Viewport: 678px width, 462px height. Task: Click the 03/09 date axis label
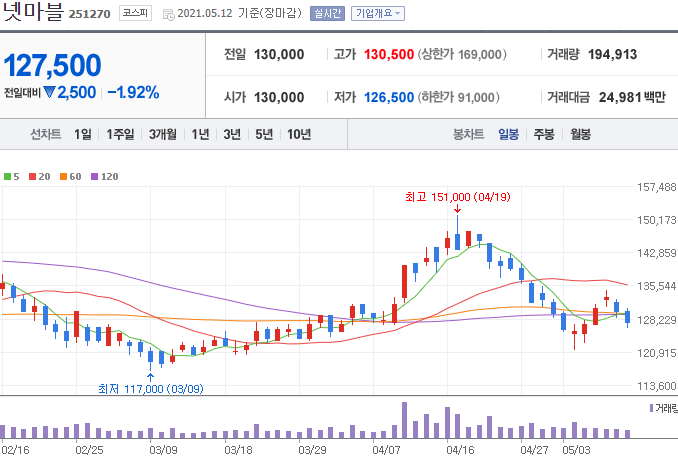pos(163,450)
